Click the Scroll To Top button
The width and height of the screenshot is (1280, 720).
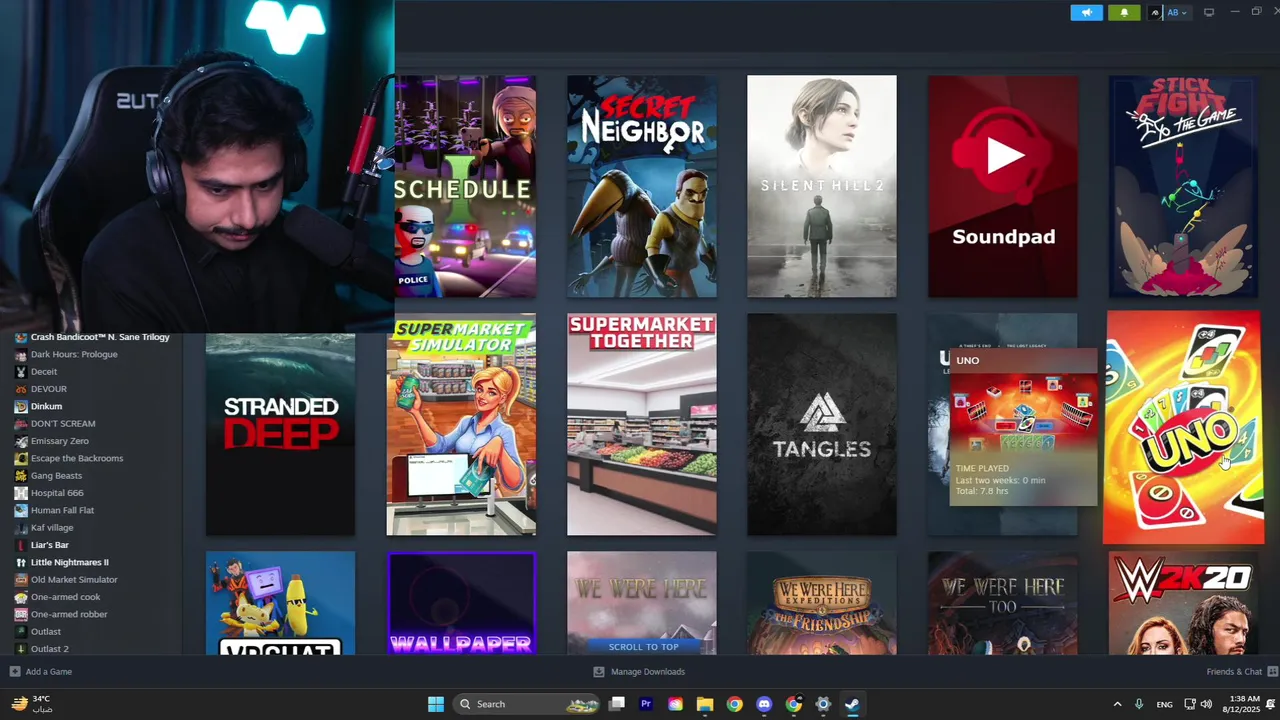[x=643, y=646]
